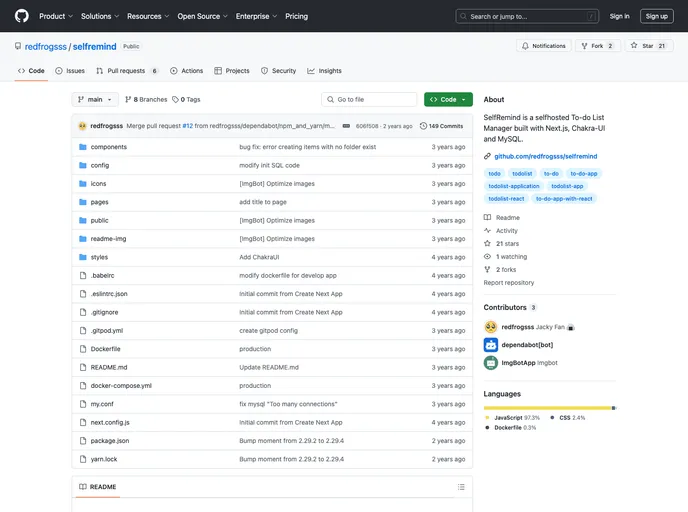Click the config folder icon

pos(82,165)
